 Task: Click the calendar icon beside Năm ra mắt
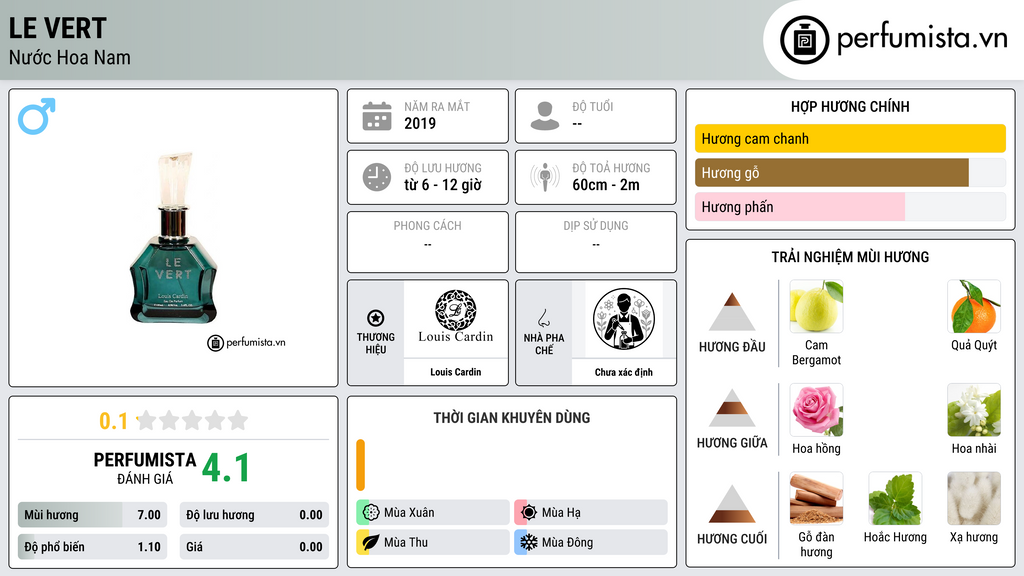pyautogui.click(x=377, y=116)
